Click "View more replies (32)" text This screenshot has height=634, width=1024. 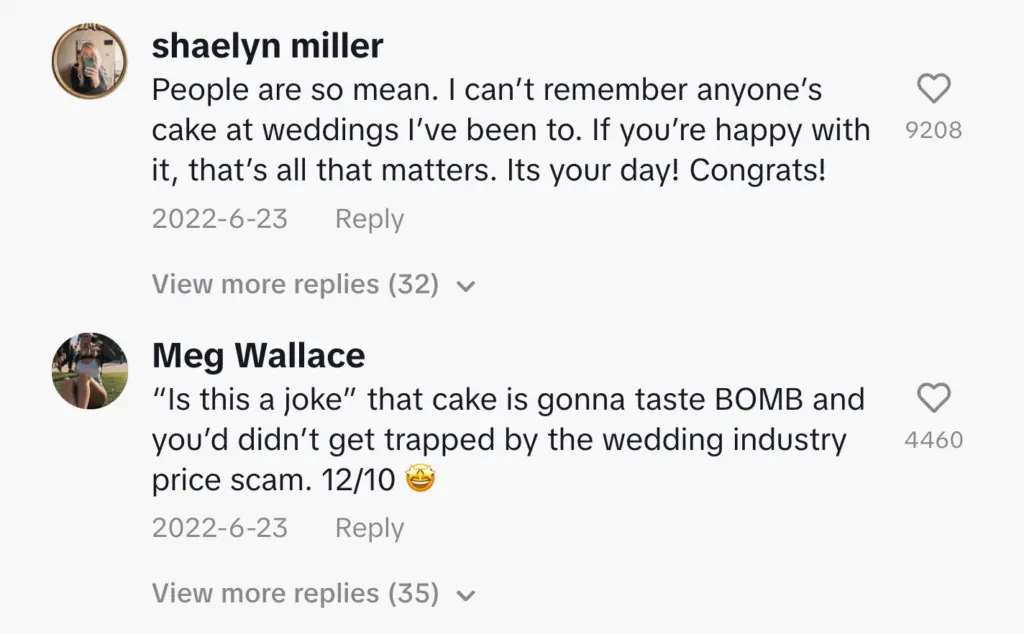tap(295, 285)
